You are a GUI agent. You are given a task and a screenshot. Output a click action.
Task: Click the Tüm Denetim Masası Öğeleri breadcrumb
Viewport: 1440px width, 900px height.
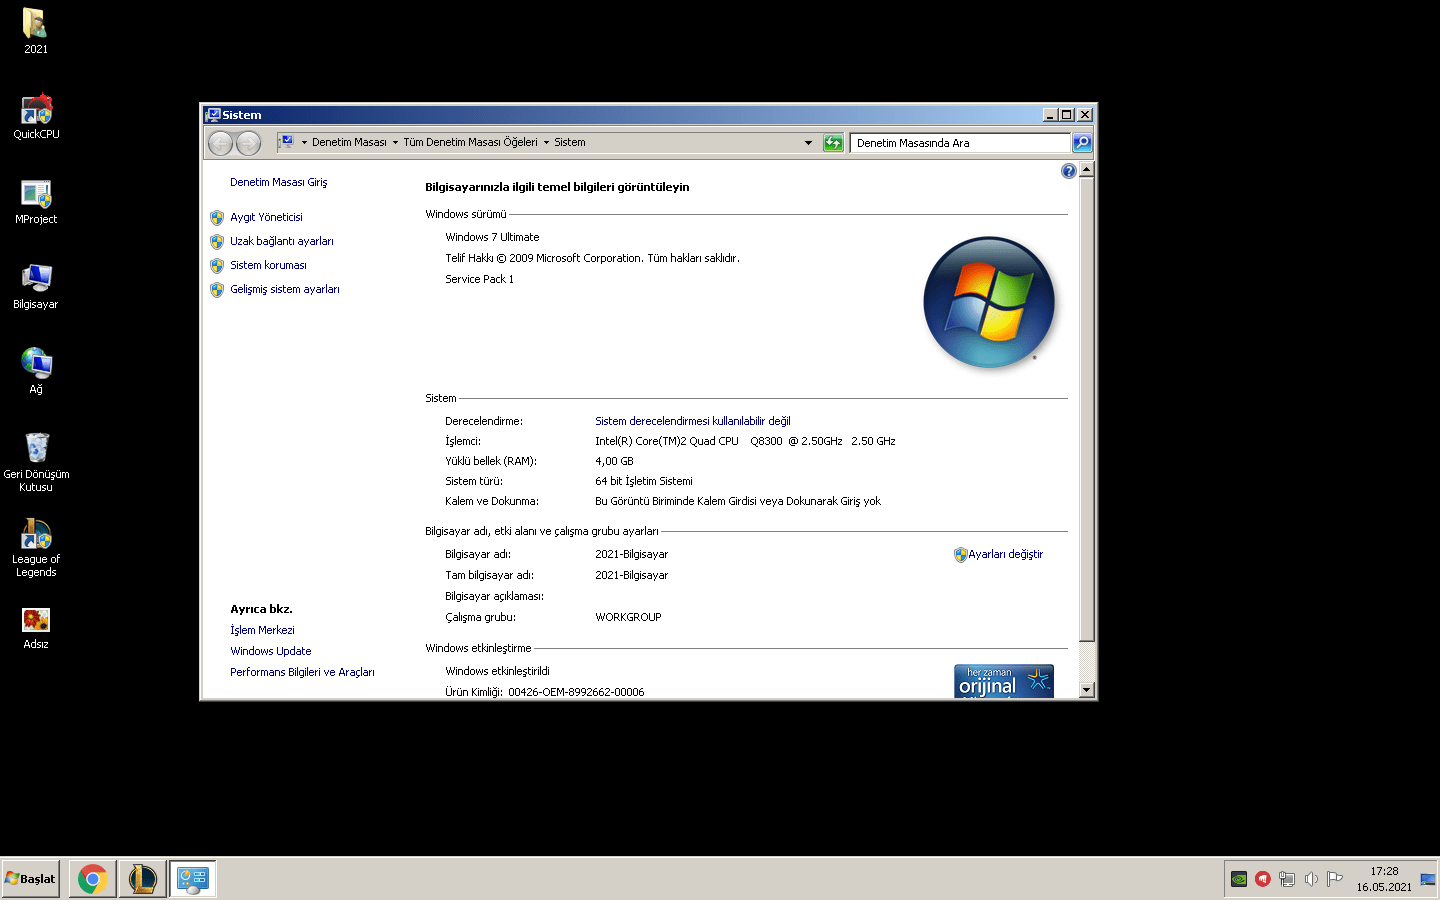[470, 143]
